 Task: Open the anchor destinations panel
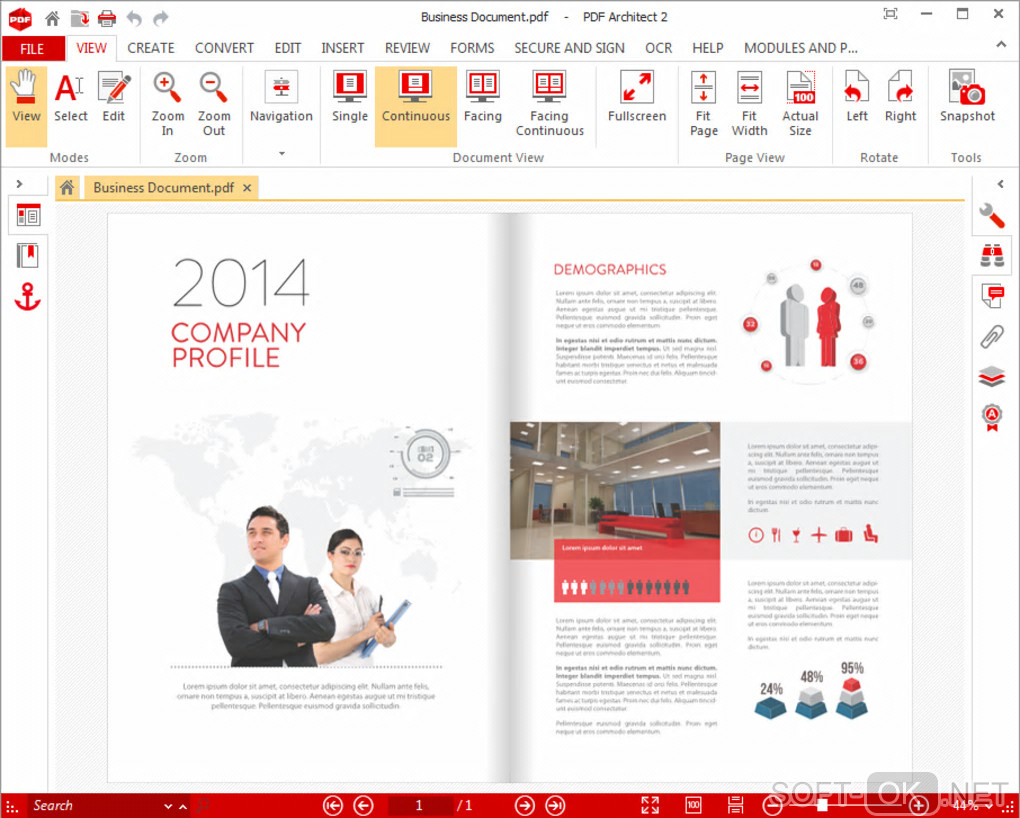27,296
